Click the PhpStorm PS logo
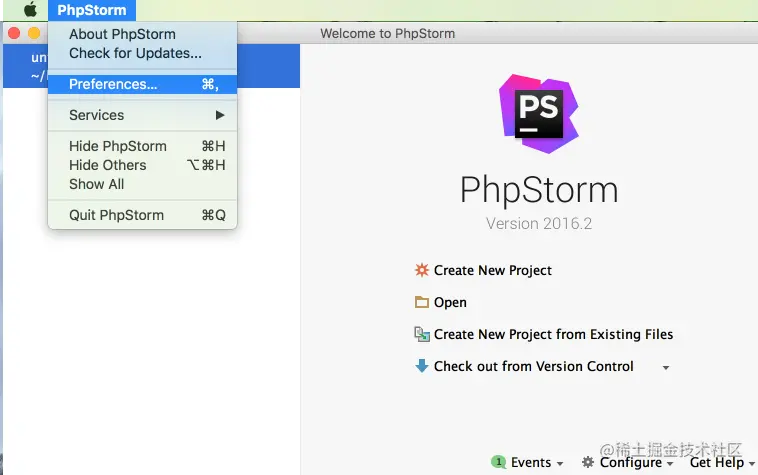Viewport: 758px width, 475px height. [539, 114]
